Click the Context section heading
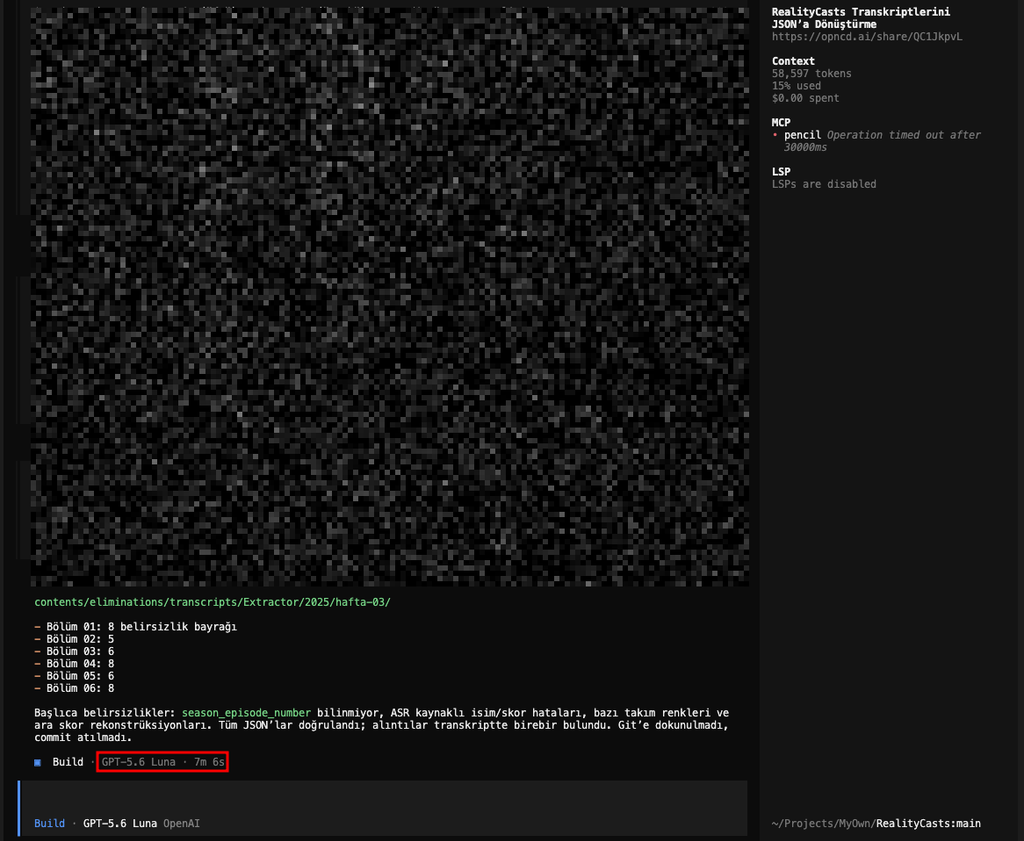The image size is (1024, 841). pos(793,61)
